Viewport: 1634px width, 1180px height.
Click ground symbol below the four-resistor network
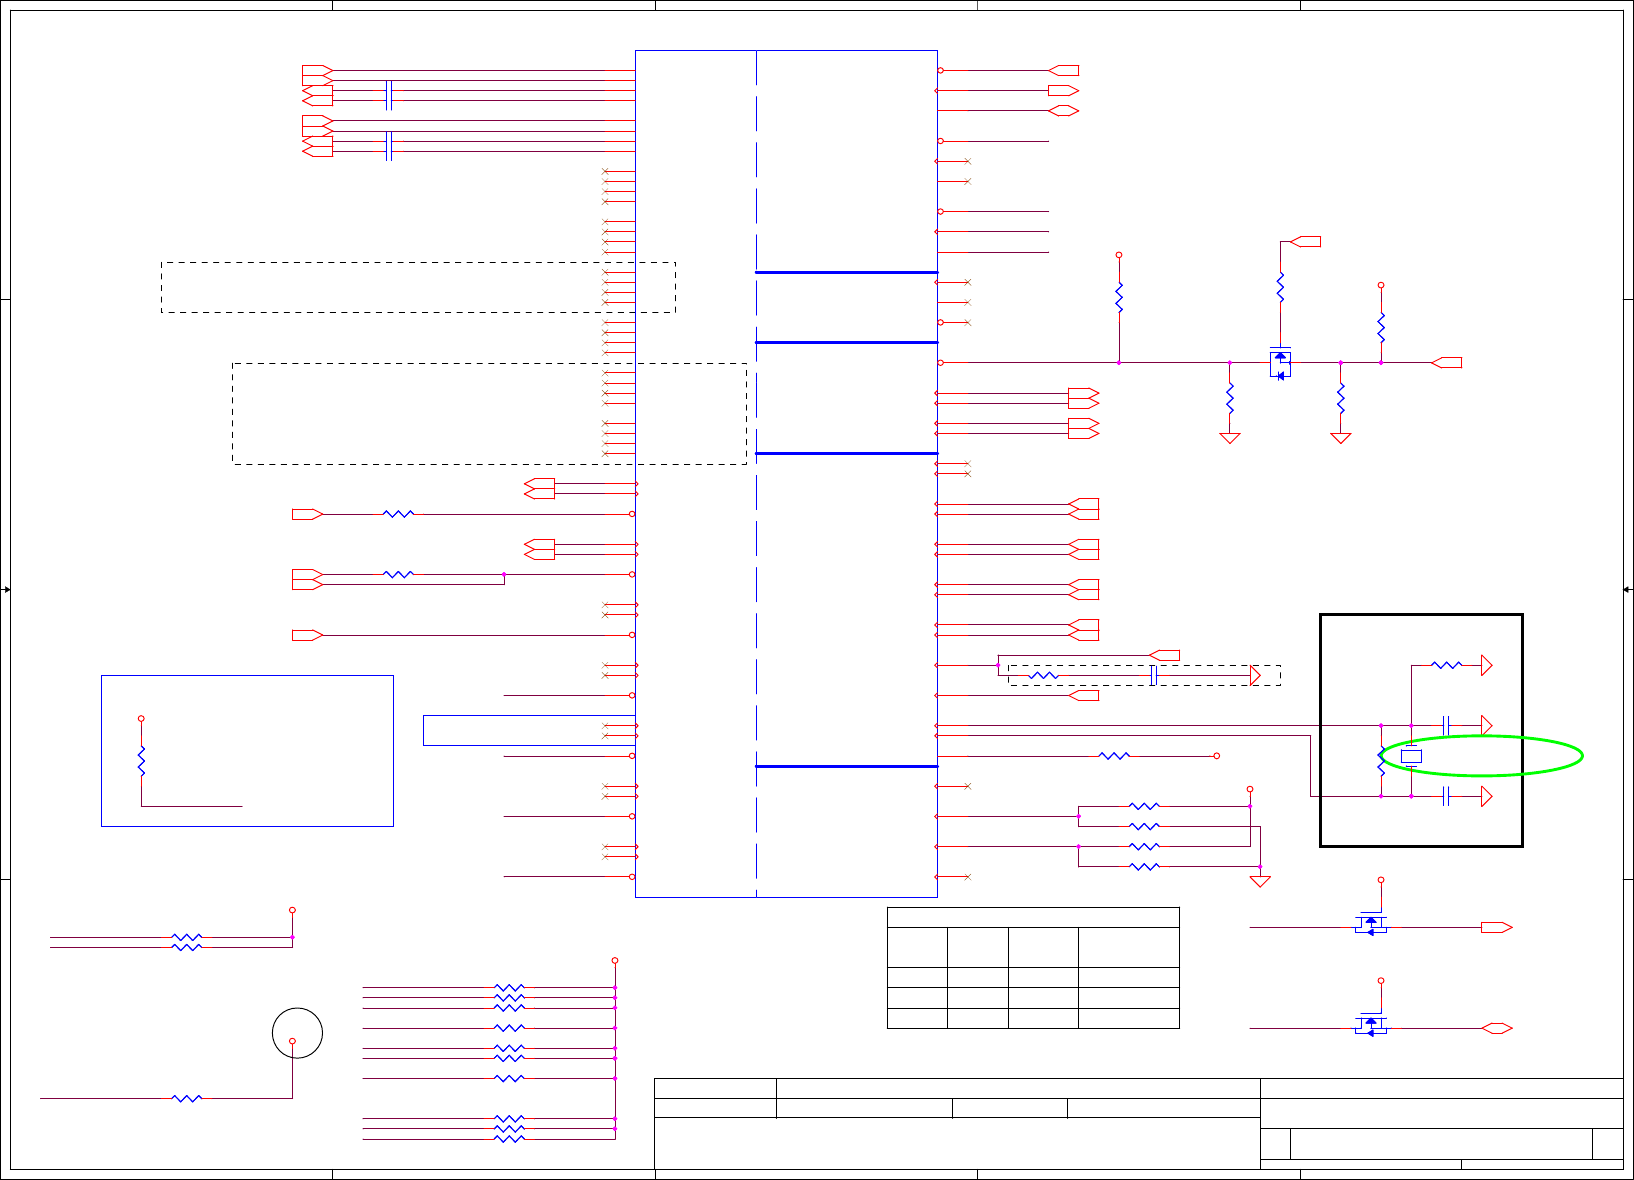pyautogui.click(x=1260, y=881)
